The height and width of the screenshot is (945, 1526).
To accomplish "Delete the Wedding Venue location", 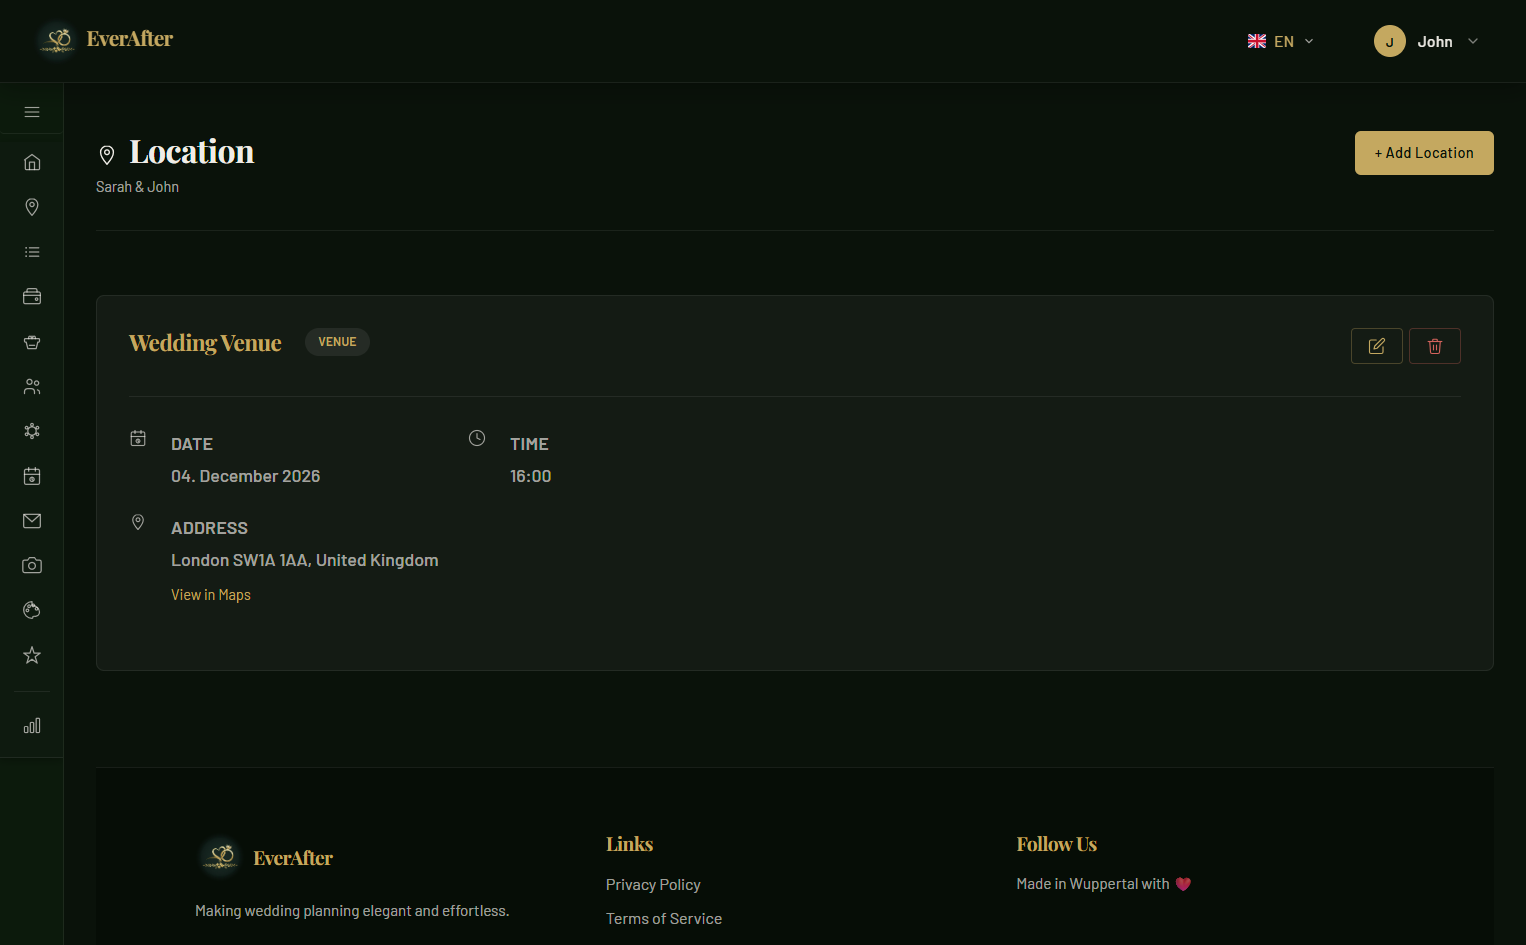I will (1434, 346).
